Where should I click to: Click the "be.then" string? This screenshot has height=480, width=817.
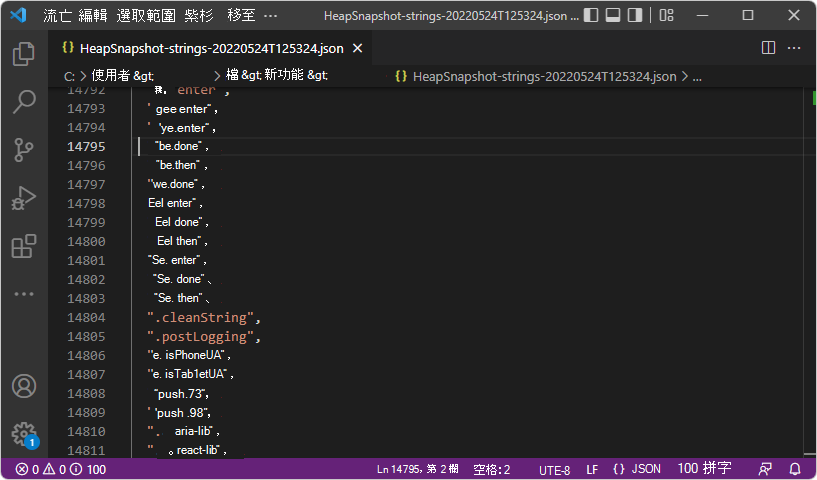[x=179, y=165]
